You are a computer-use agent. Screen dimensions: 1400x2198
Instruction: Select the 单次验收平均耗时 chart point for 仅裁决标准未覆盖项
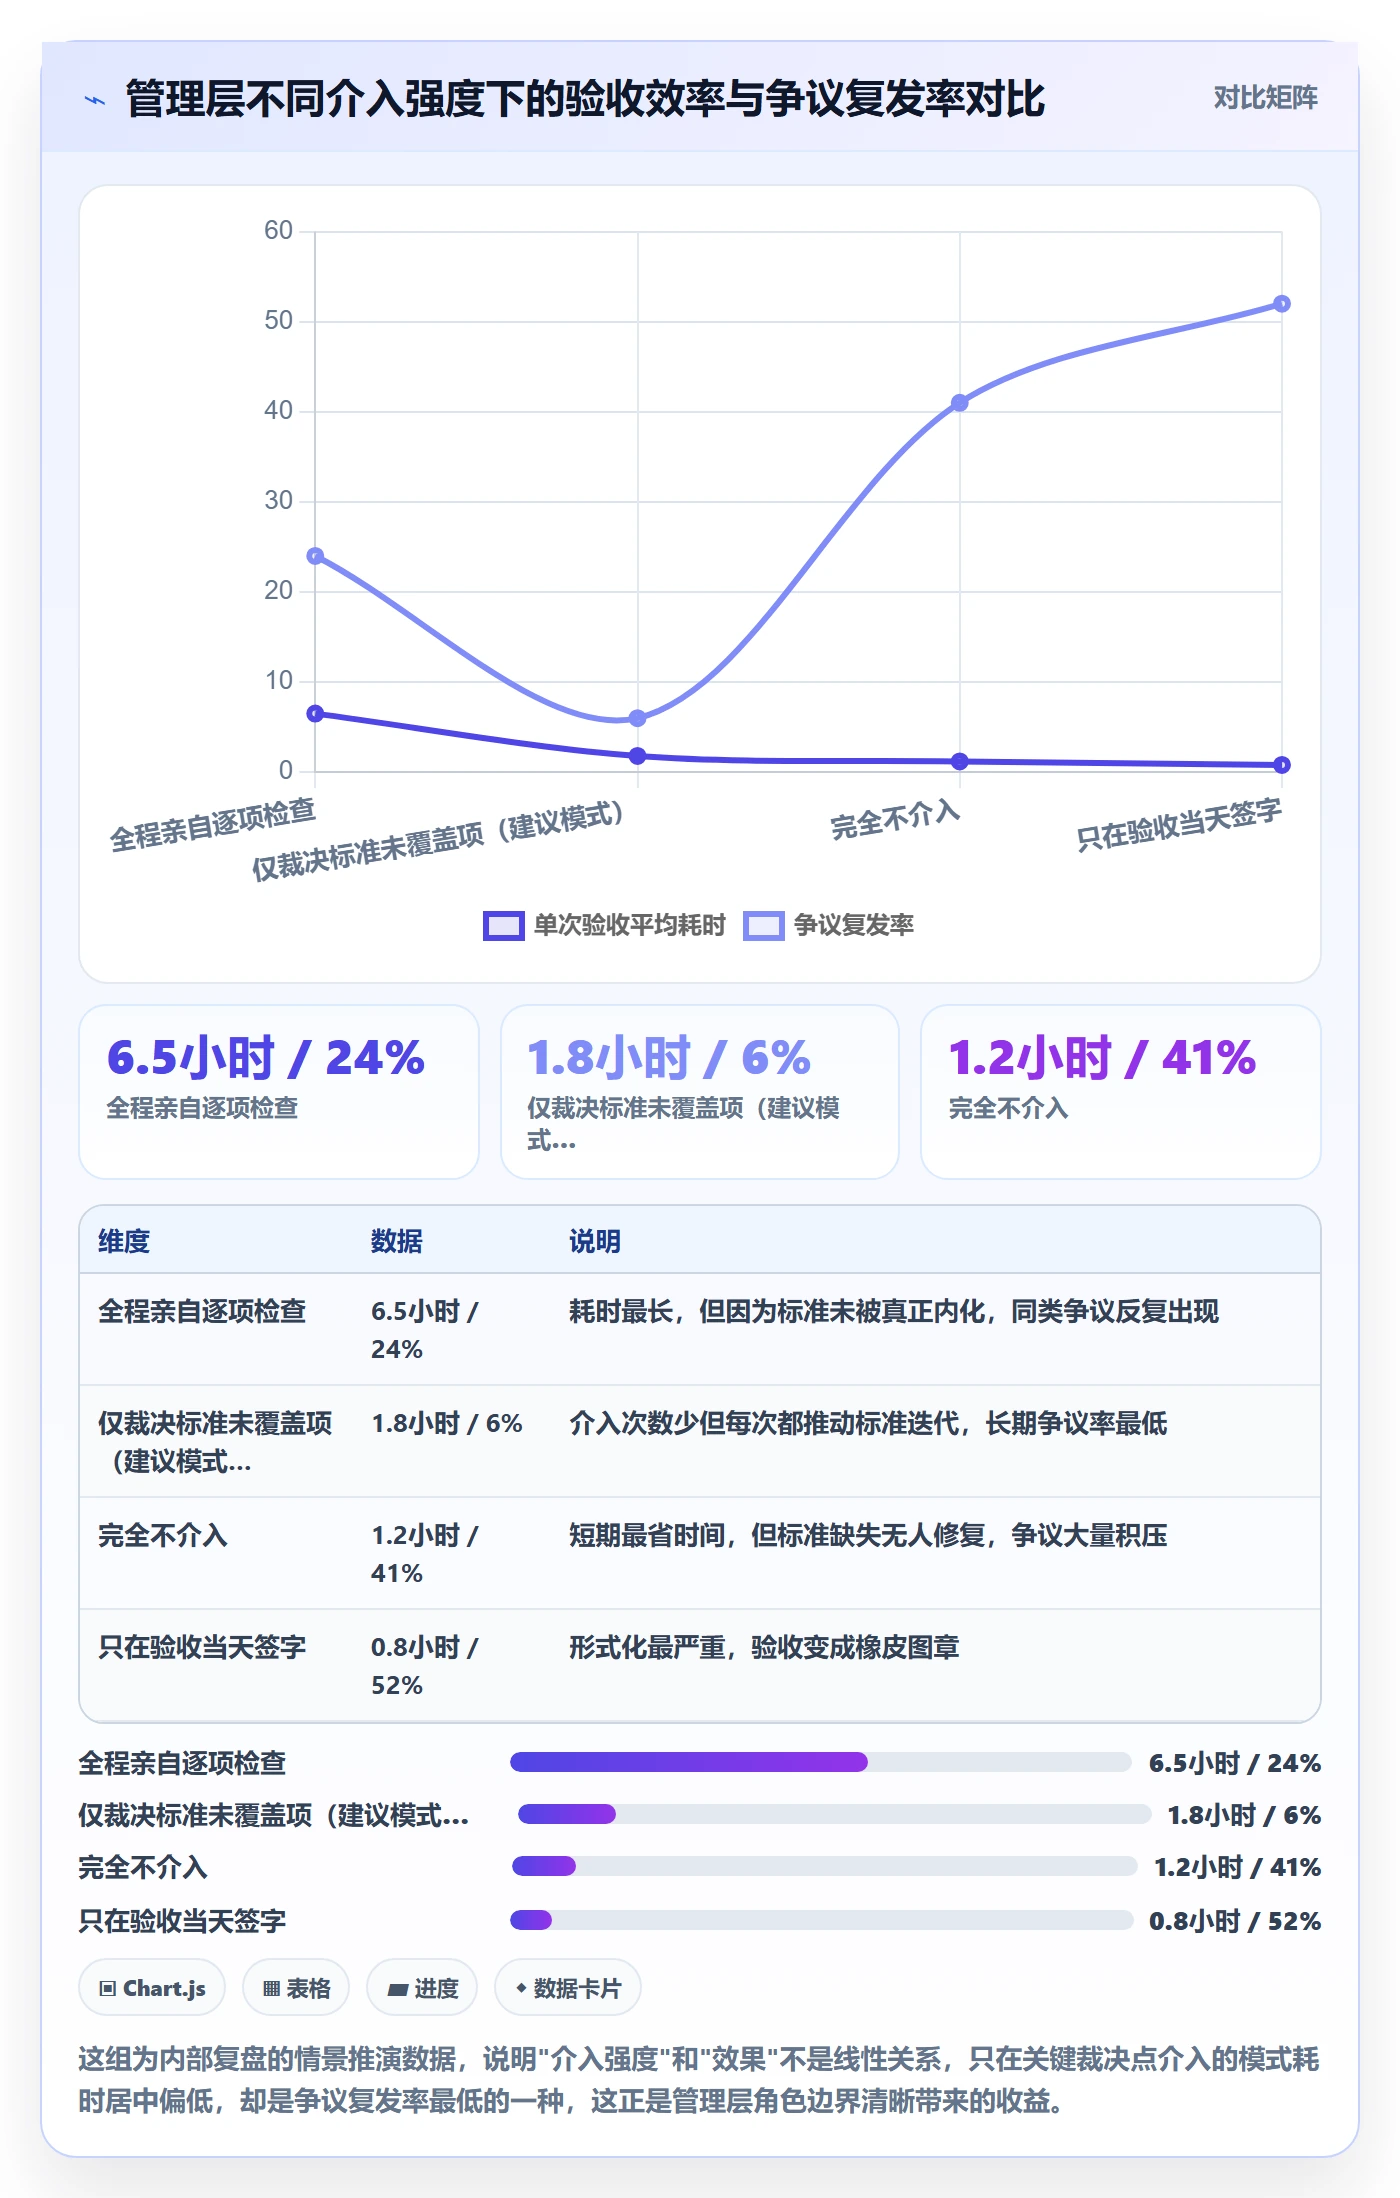(x=638, y=756)
